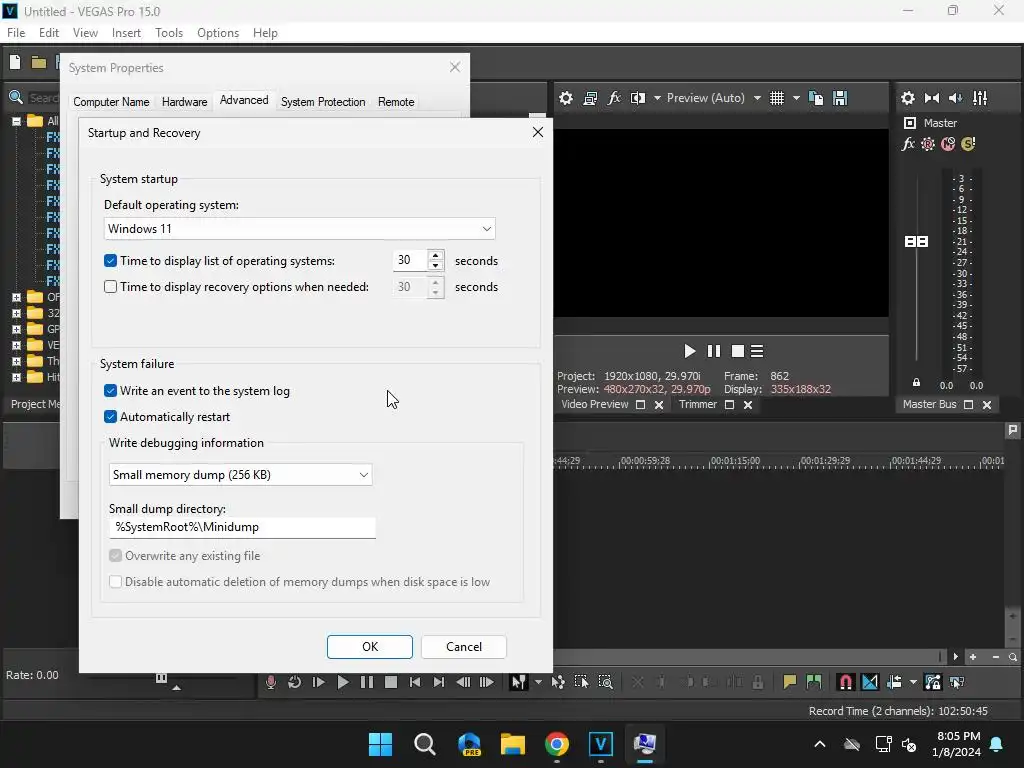Open auto ripple dropdown arrow
The image size is (1024, 768).
click(913, 682)
